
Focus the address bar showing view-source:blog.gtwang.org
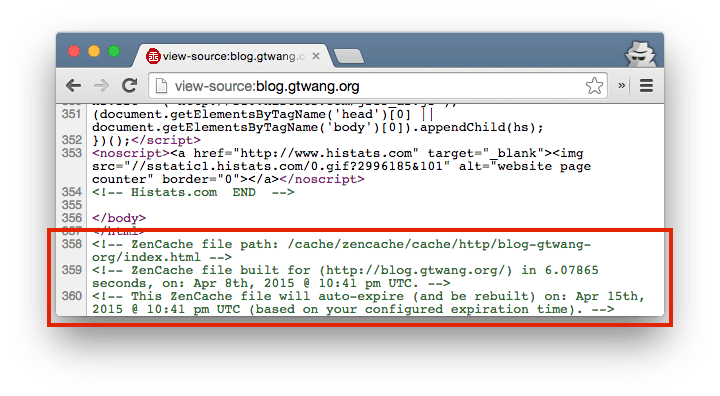pos(378,86)
